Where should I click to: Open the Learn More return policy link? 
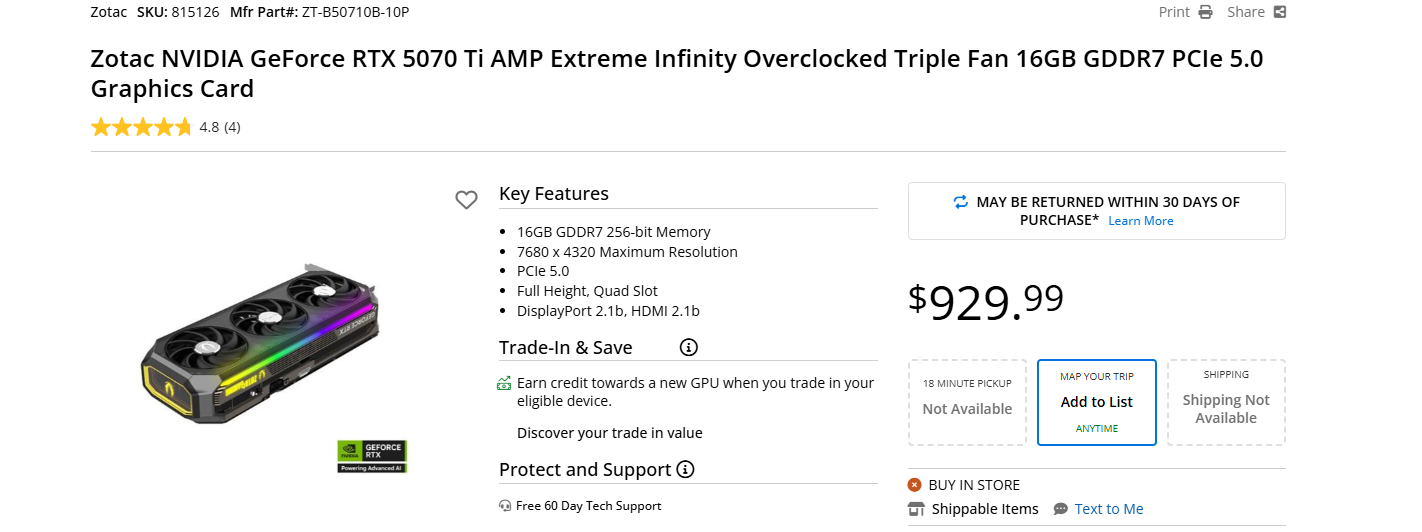click(1140, 221)
